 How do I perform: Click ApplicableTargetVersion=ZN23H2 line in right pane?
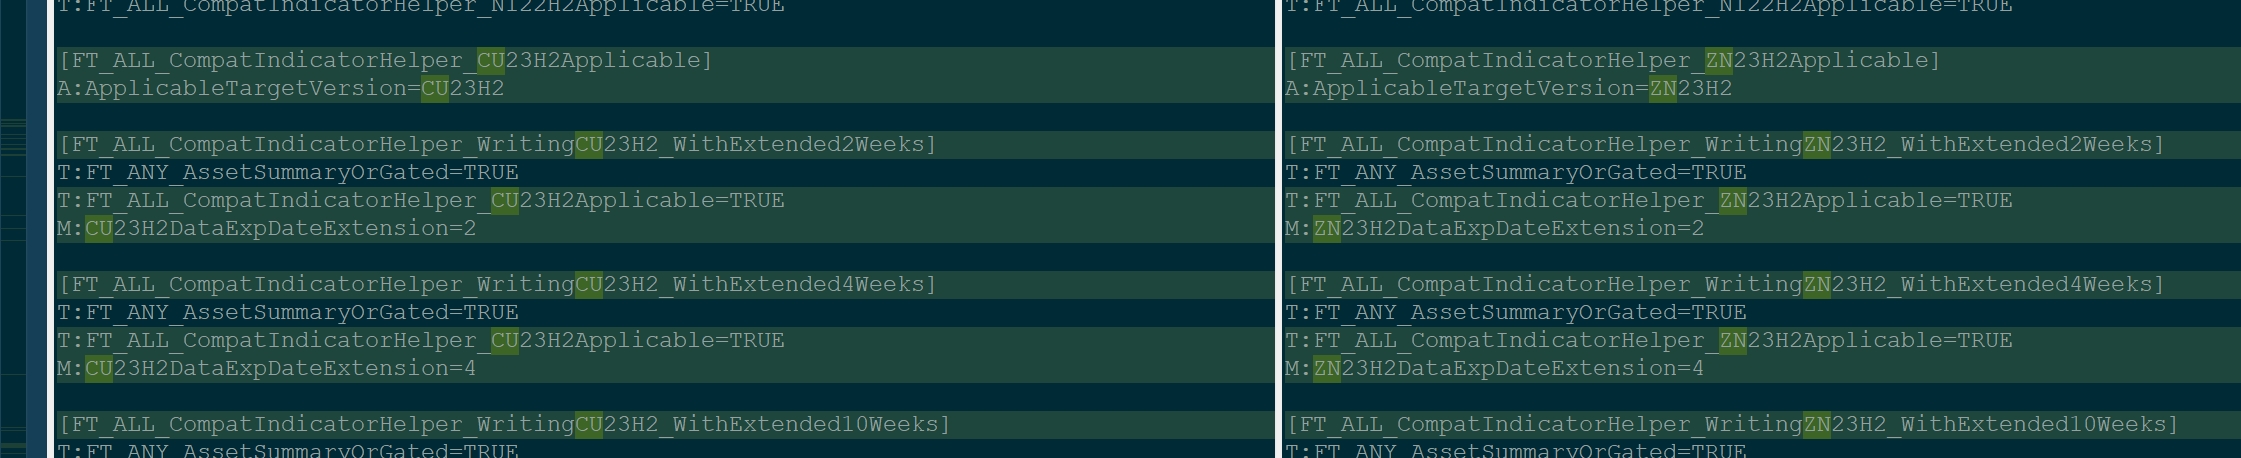click(1508, 89)
